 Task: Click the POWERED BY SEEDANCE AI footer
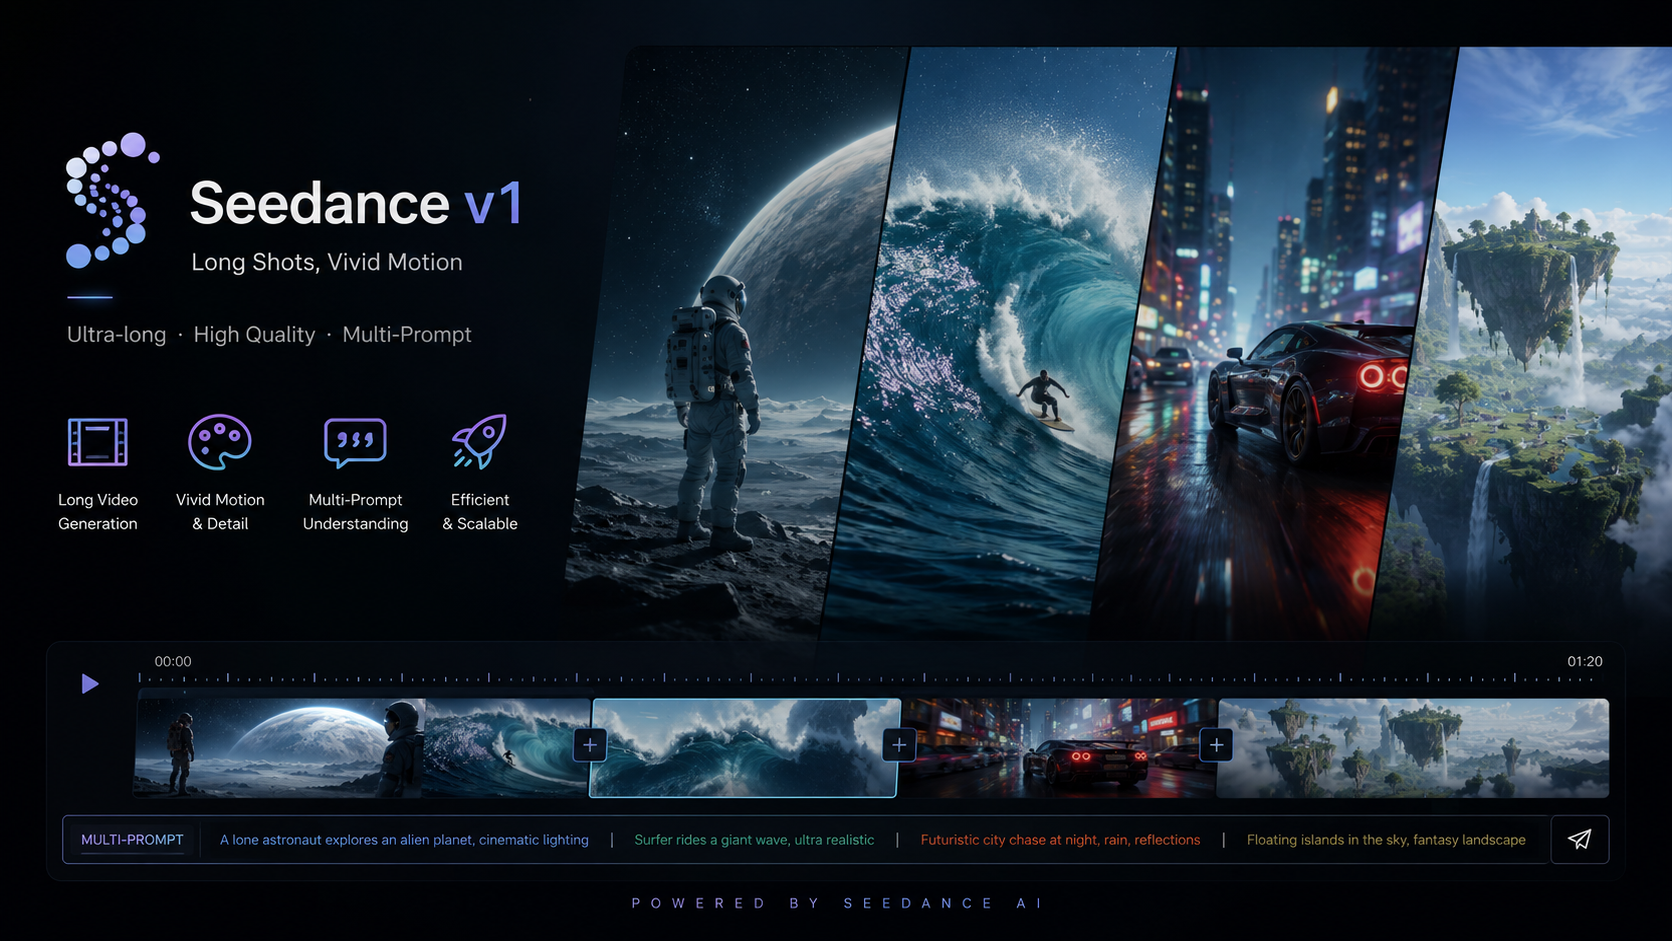838,903
